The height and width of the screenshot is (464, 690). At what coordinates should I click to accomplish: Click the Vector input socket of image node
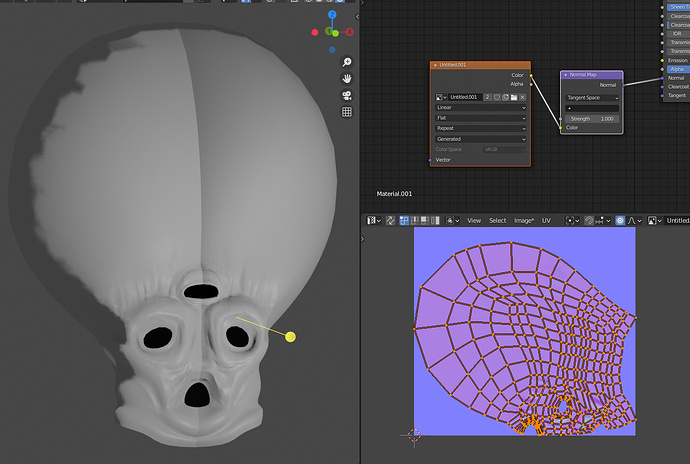pyautogui.click(x=430, y=160)
